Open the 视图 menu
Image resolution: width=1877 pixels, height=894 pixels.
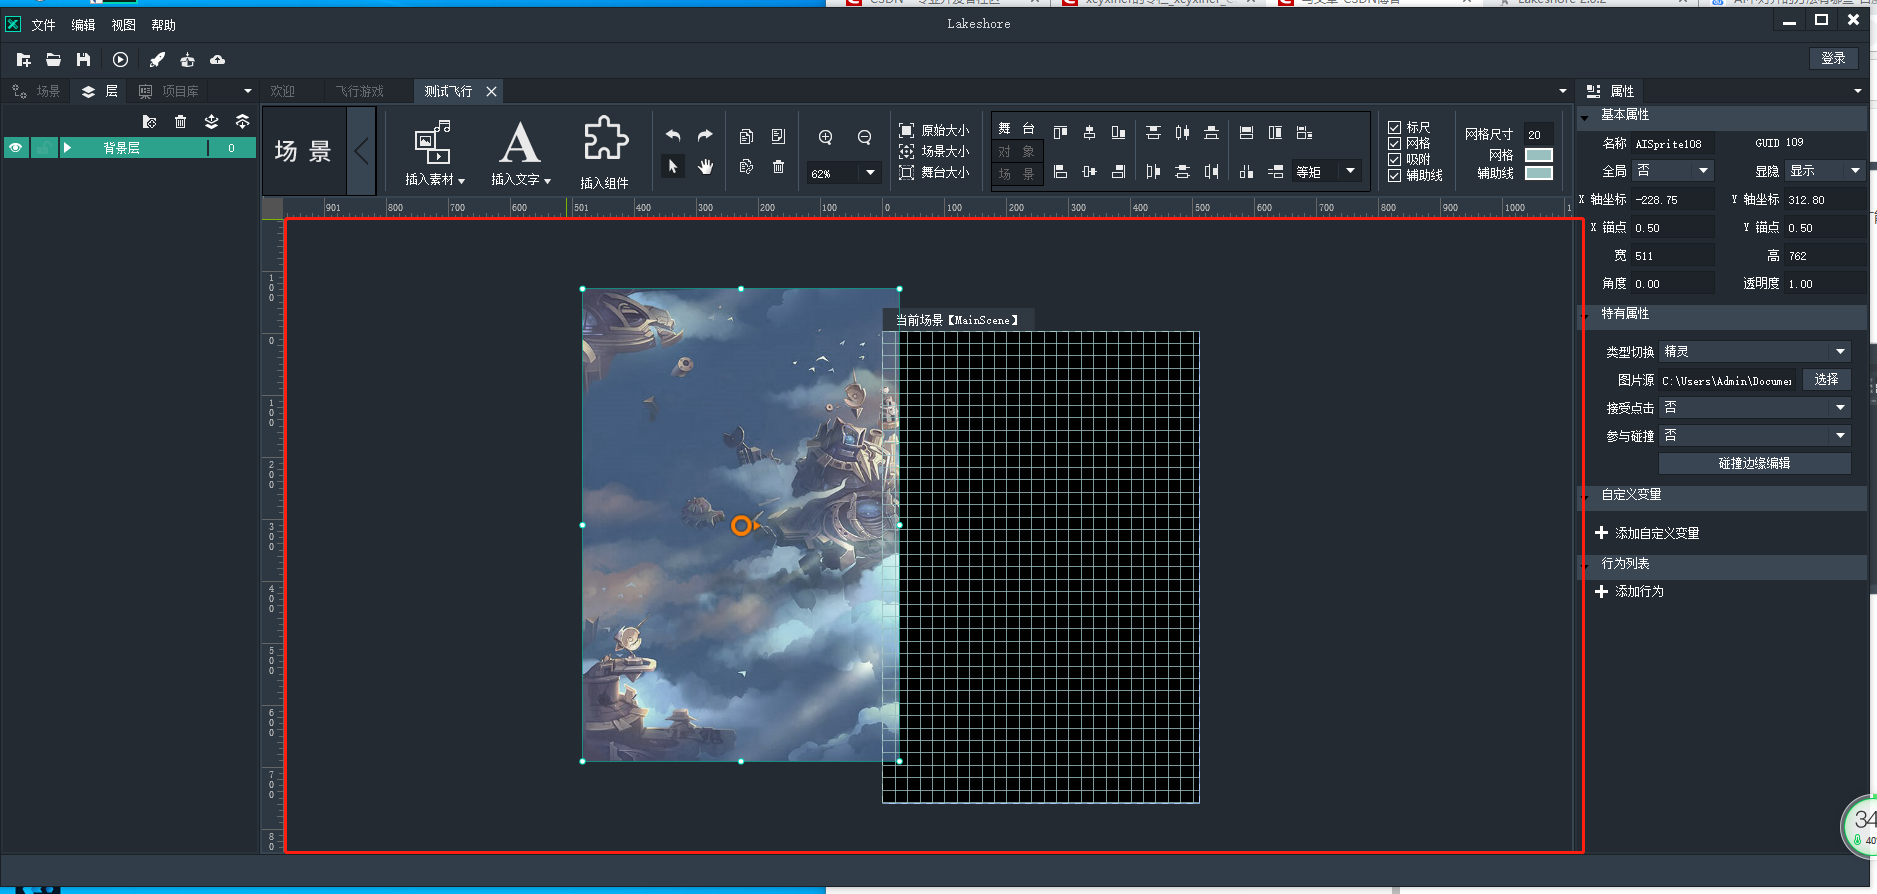(x=123, y=25)
